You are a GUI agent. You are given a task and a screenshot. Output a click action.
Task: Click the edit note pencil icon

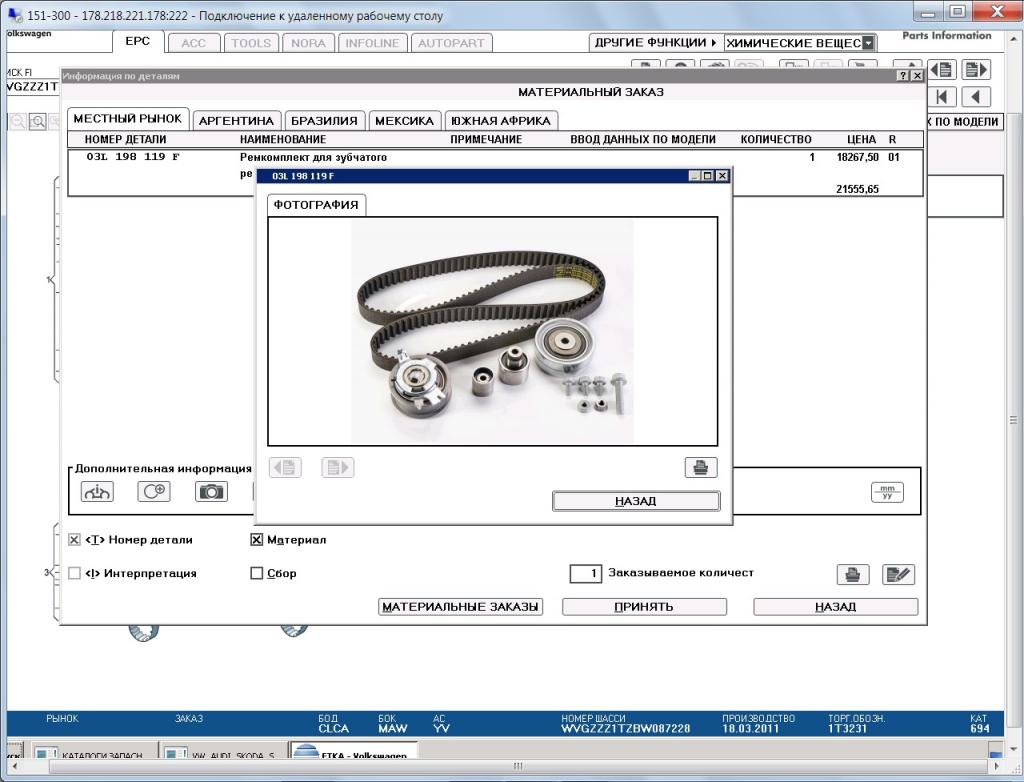[x=898, y=574]
